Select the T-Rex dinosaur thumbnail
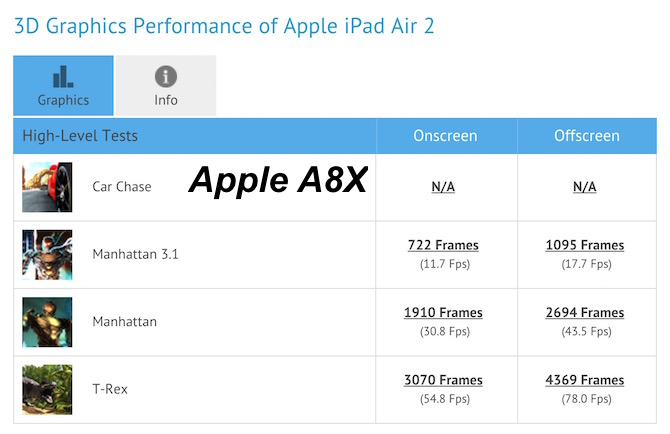The height and width of the screenshot is (434, 670). pyautogui.click(x=47, y=390)
